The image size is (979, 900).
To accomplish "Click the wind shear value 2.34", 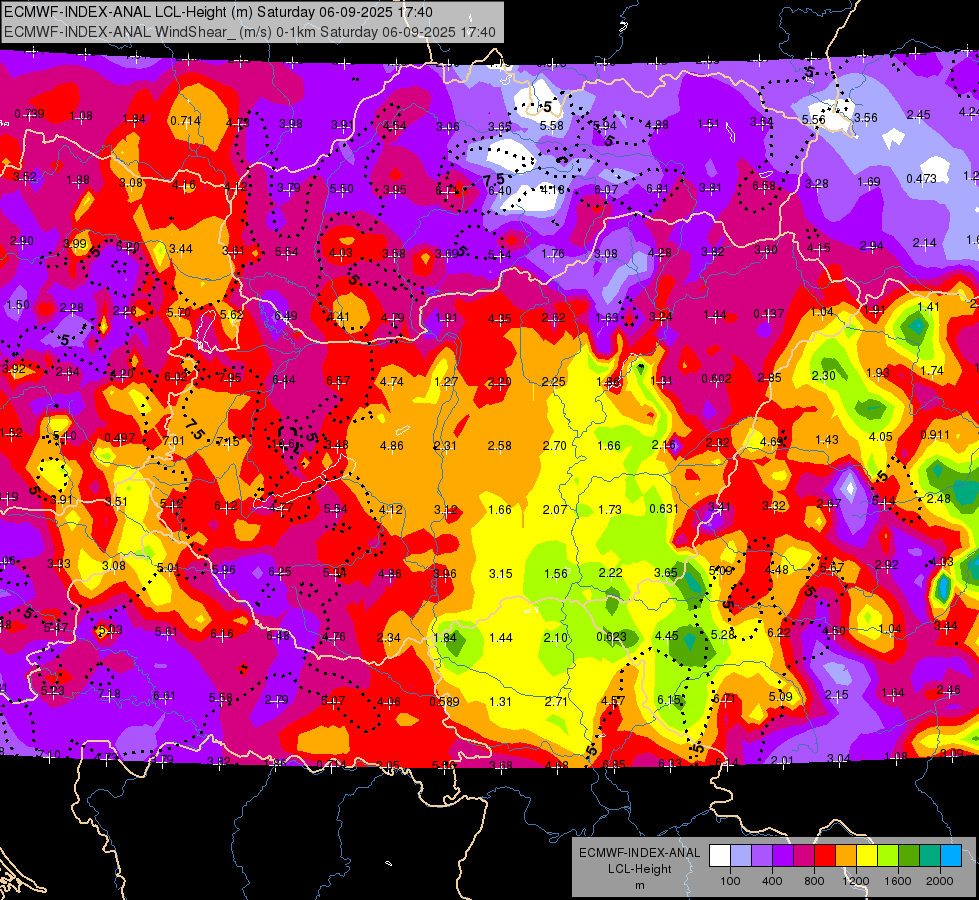I will click(388, 638).
